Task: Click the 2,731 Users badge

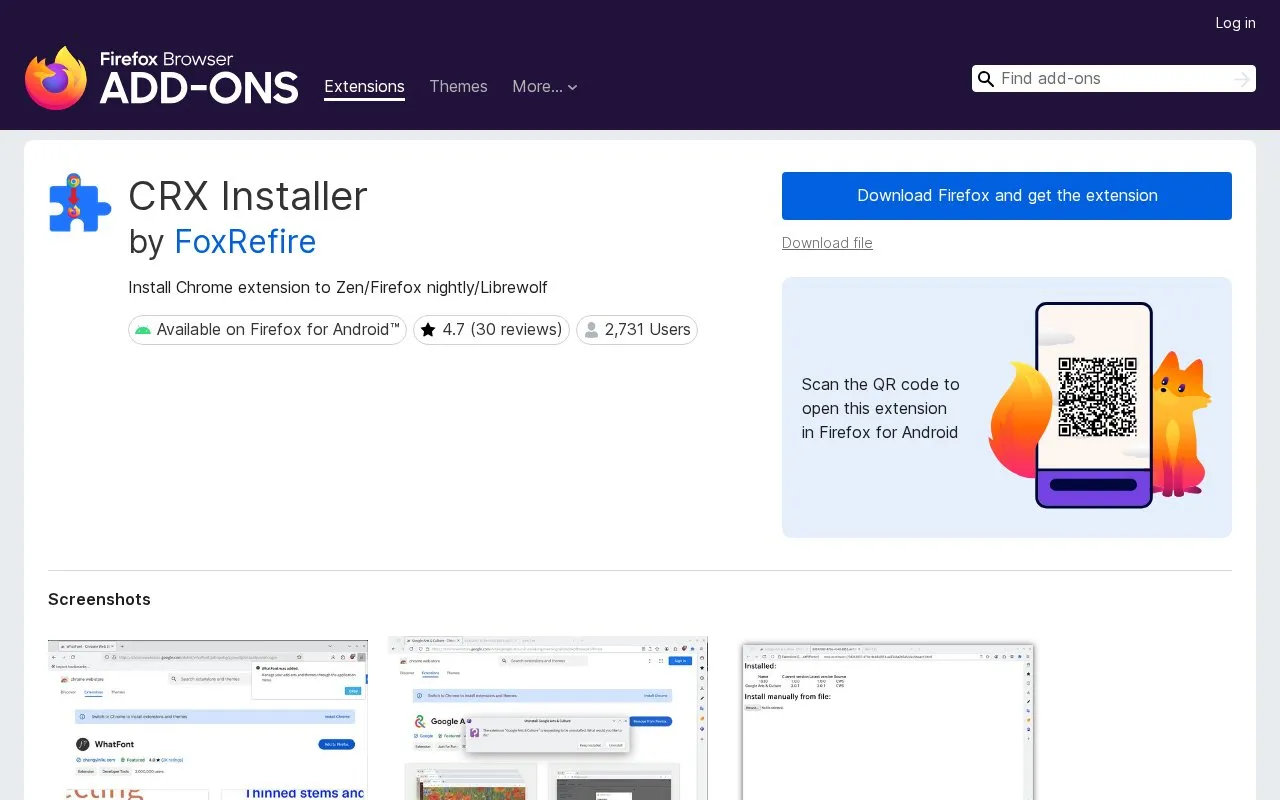Action: (x=637, y=330)
